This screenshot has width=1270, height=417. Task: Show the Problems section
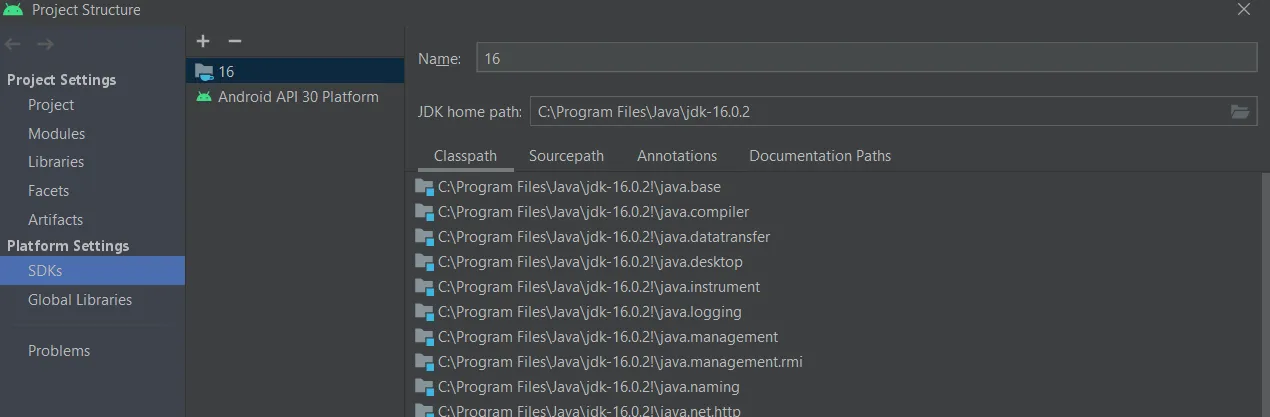tap(59, 351)
